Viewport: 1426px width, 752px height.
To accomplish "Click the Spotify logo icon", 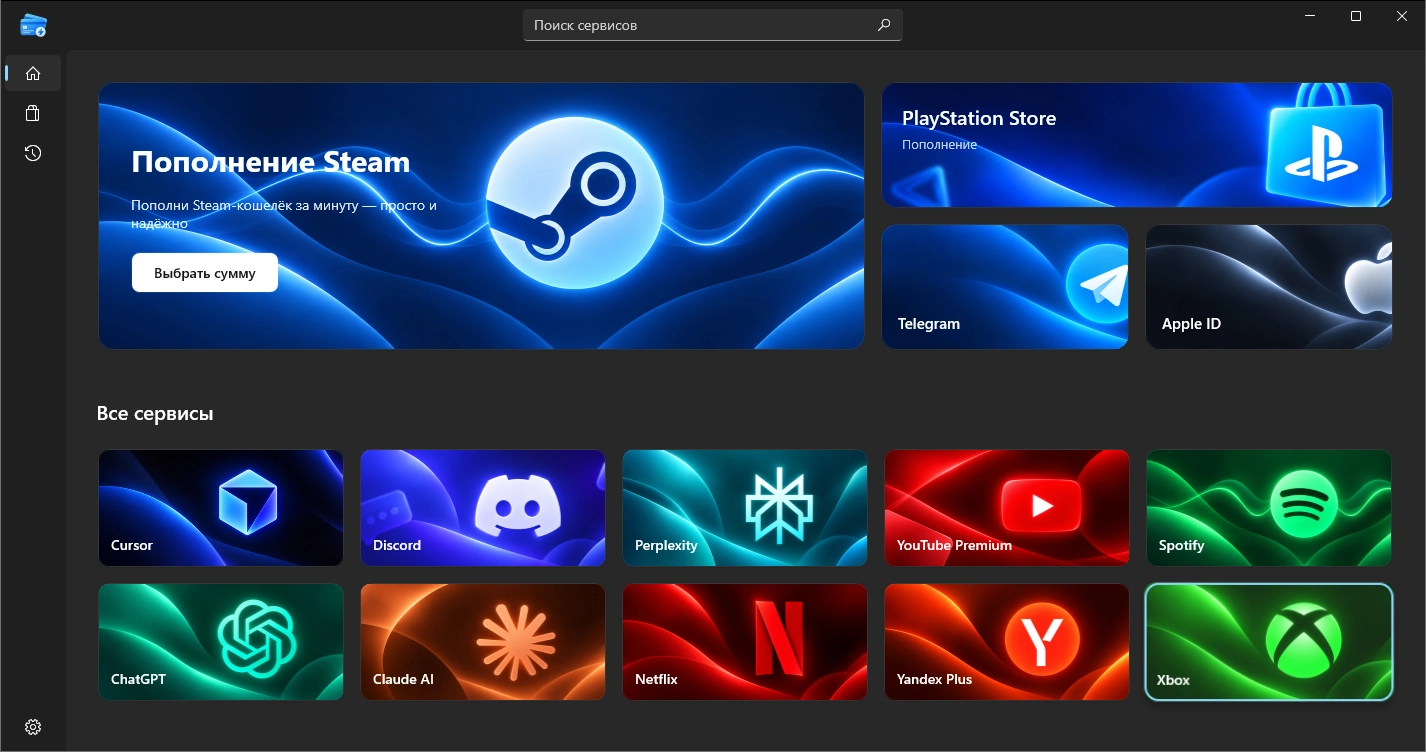I will [x=1304, y=505].
